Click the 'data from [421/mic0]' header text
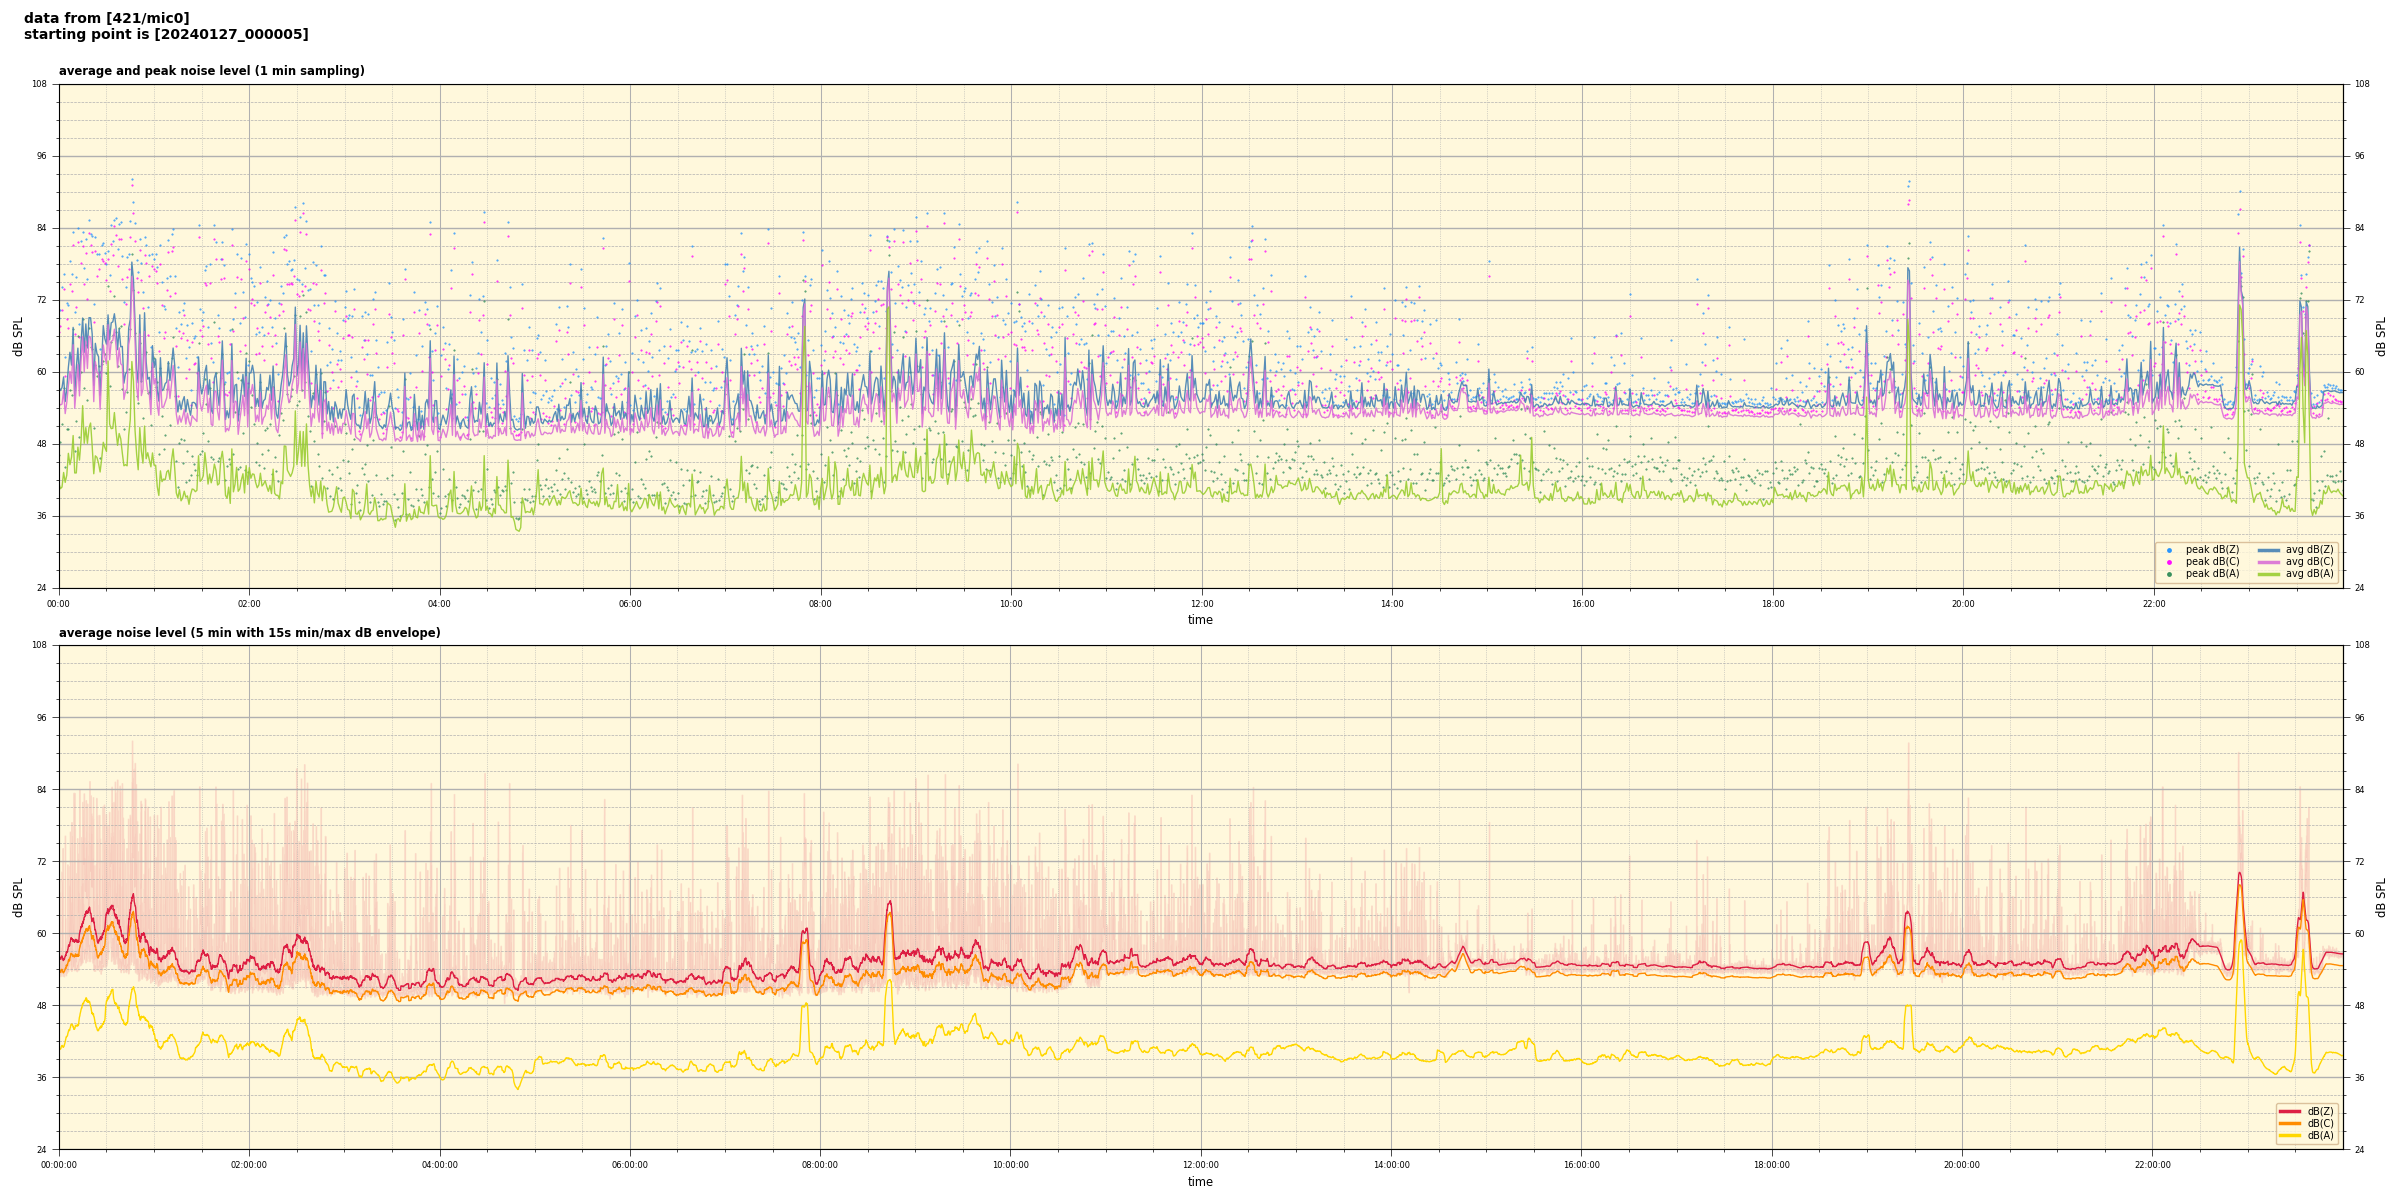2400x1200 pixels. pos(106,18)
